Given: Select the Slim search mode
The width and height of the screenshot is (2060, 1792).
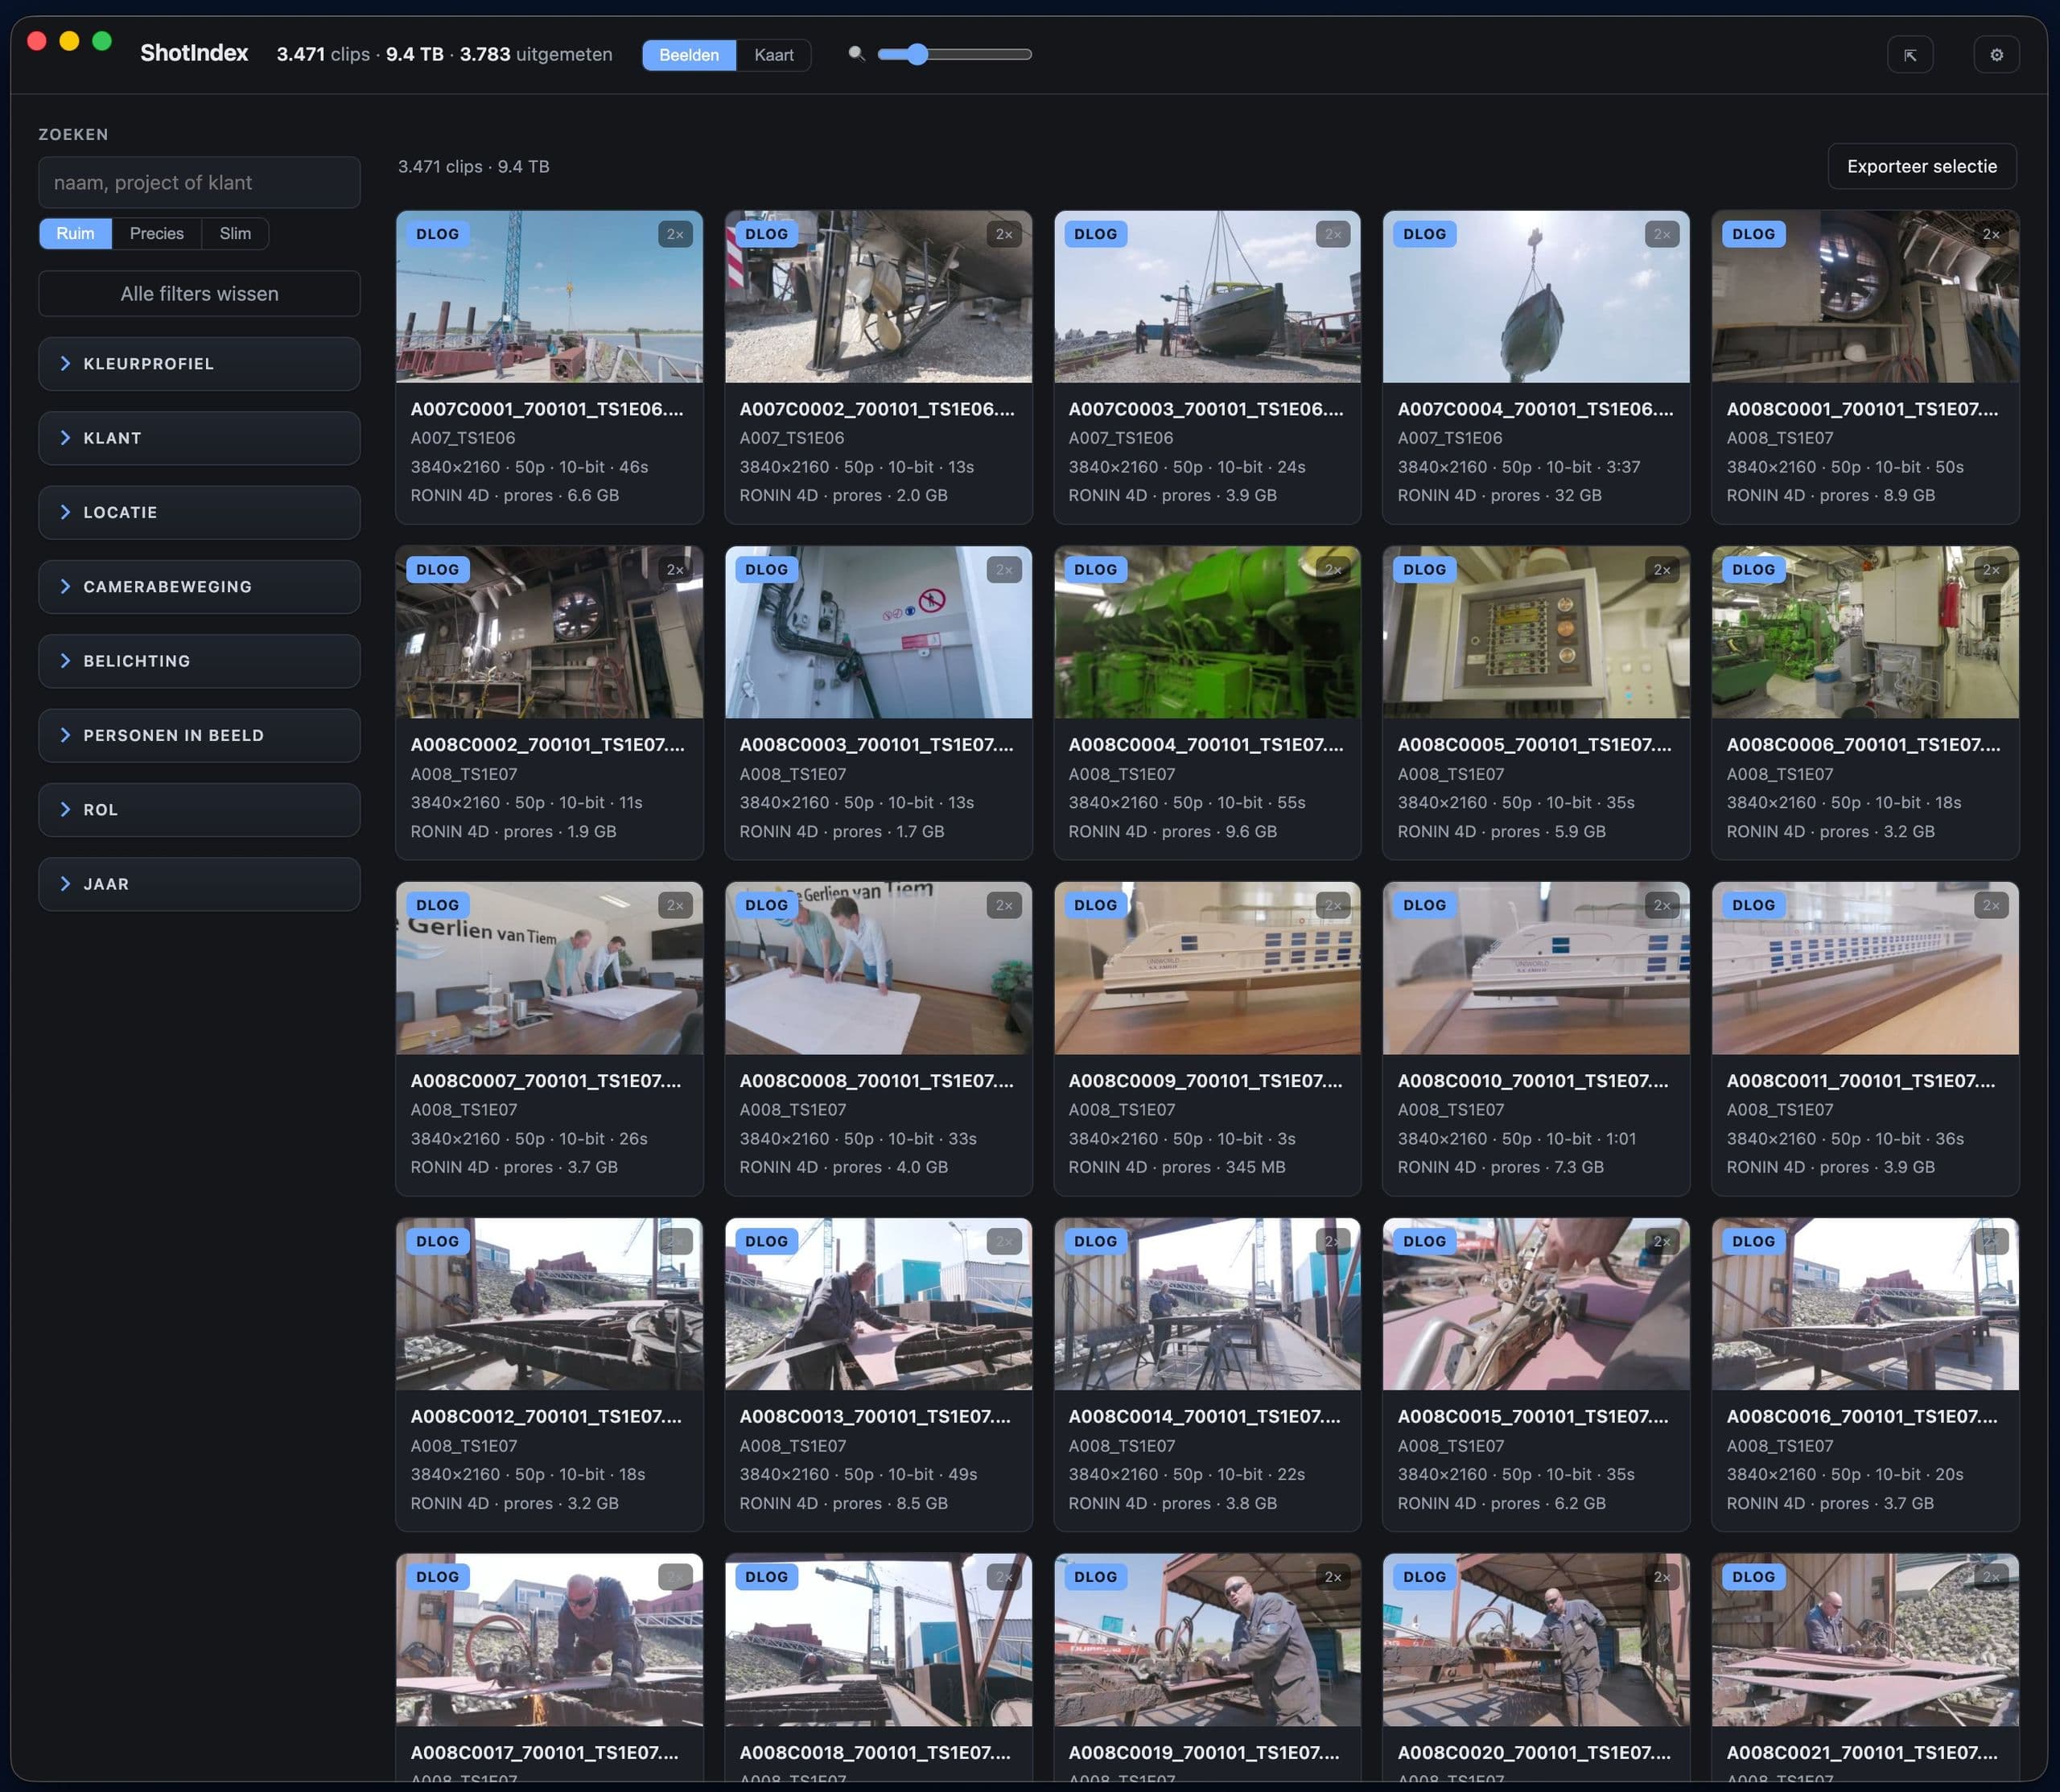Looking at the screenshot, I should [235, 233].
